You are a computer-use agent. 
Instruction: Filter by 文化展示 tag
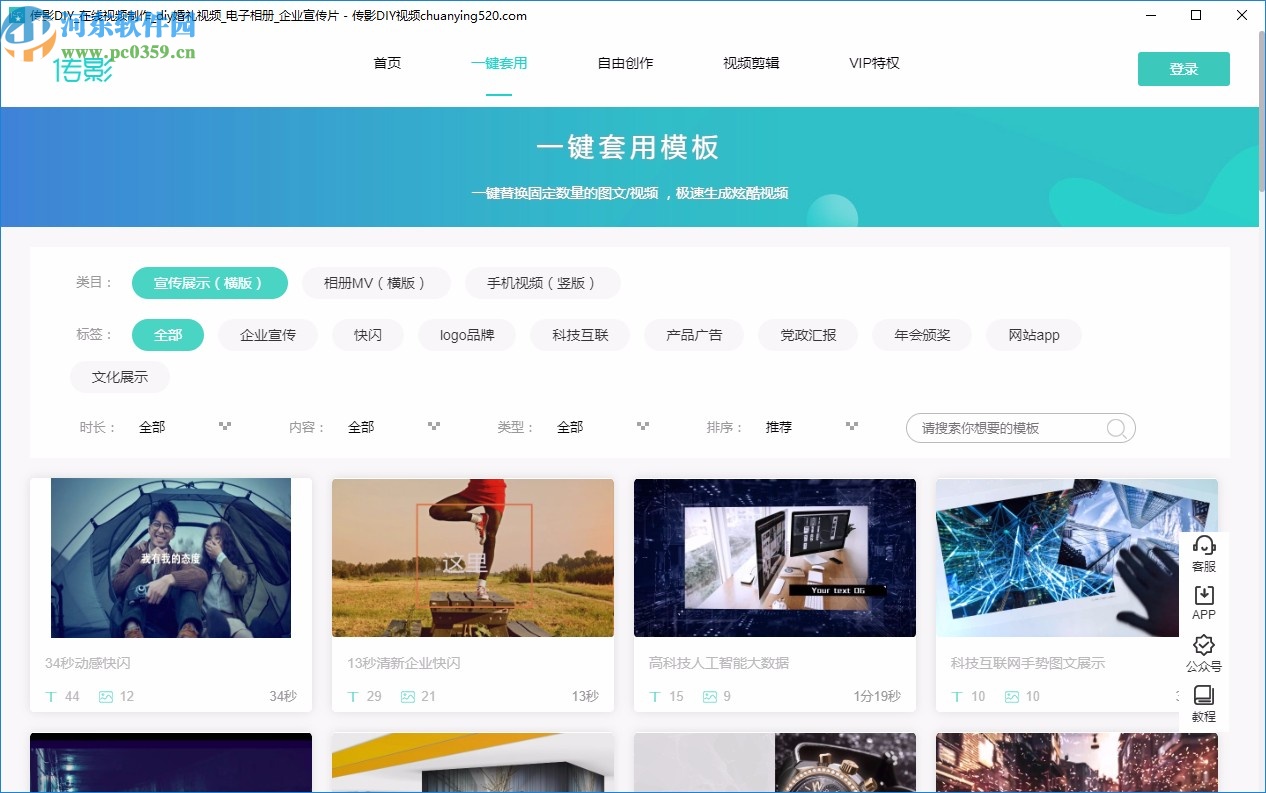[120, 377]
